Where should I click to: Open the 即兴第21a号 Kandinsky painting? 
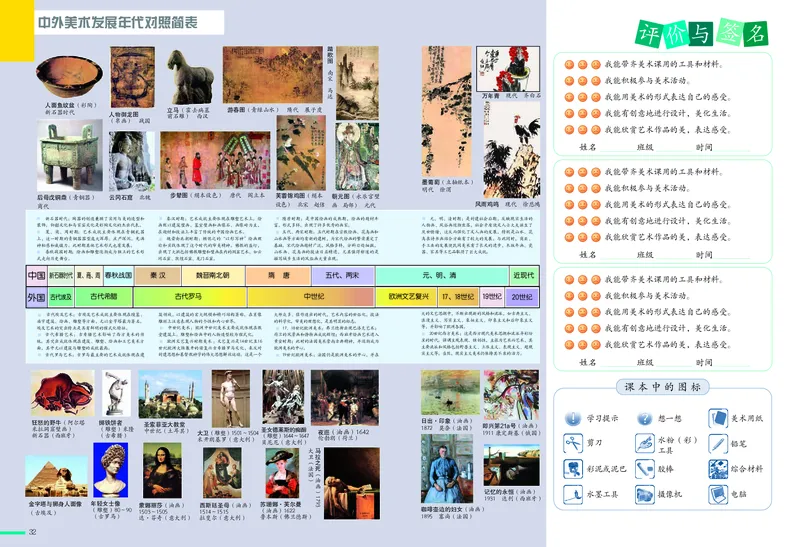pyautogui.click(x=511, y=395)
